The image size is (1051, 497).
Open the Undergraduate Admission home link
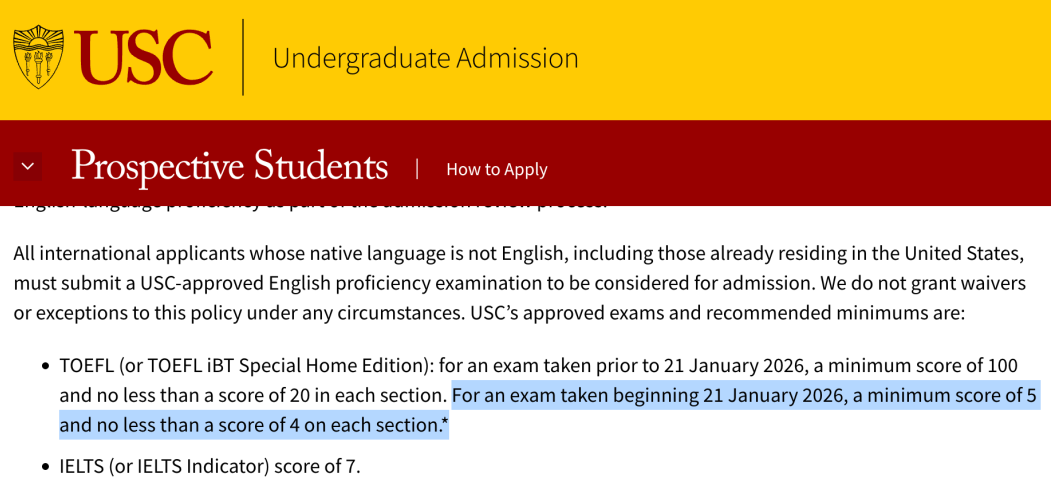(425, 58)
